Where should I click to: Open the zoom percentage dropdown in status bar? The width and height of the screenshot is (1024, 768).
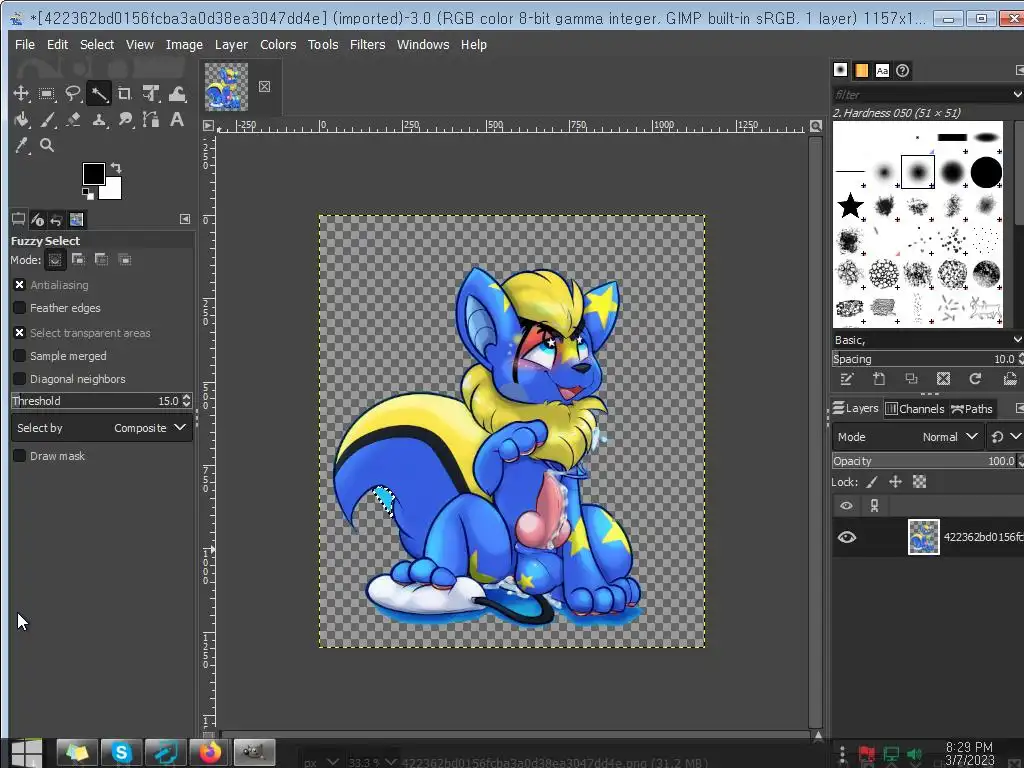point(391,761)
